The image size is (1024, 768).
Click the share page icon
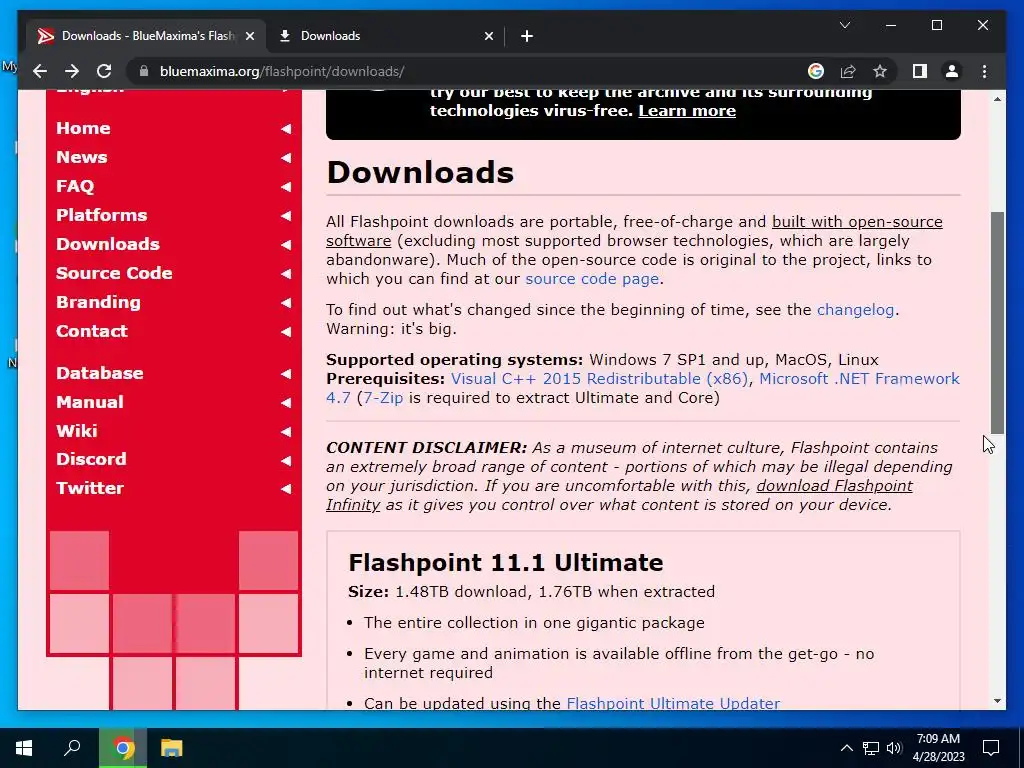point(848,71)
